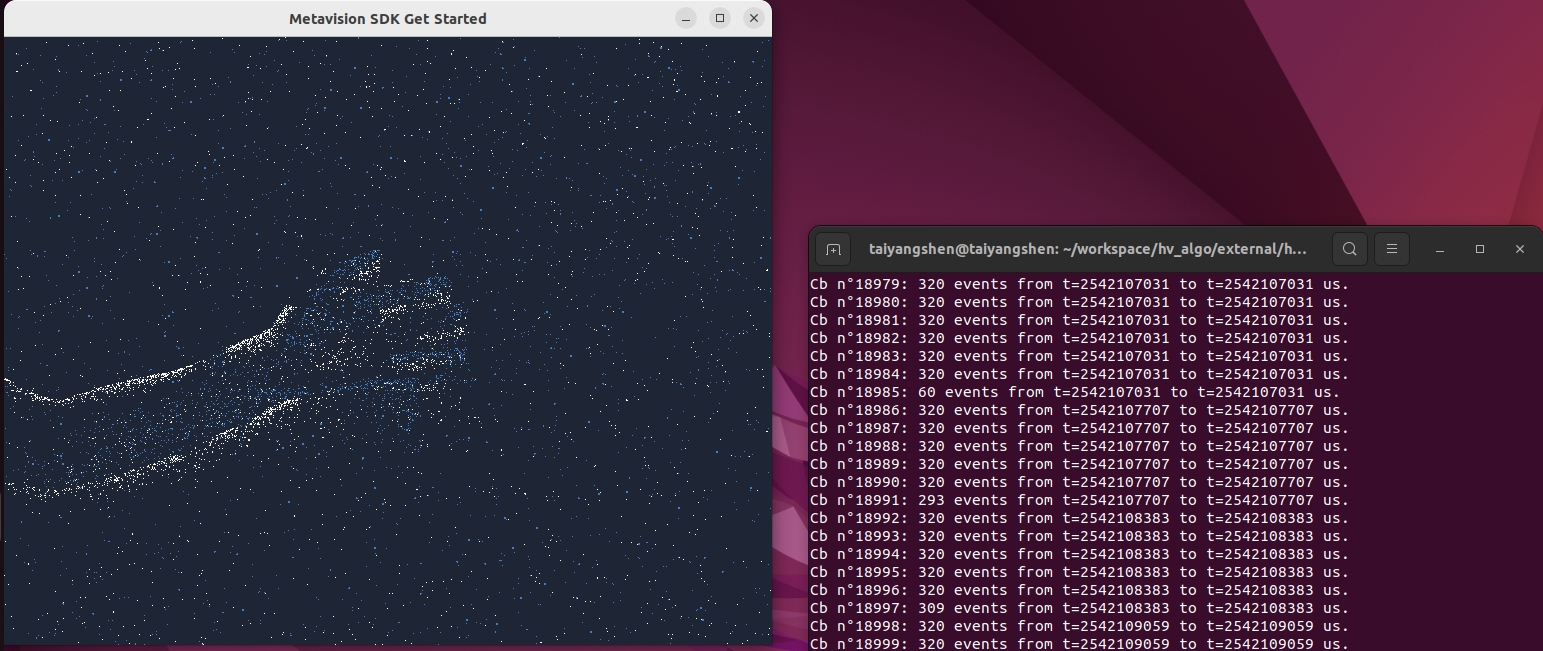Close the Metavision SDK Get Started window
1543x651 pixels.
tap(754, 18)
